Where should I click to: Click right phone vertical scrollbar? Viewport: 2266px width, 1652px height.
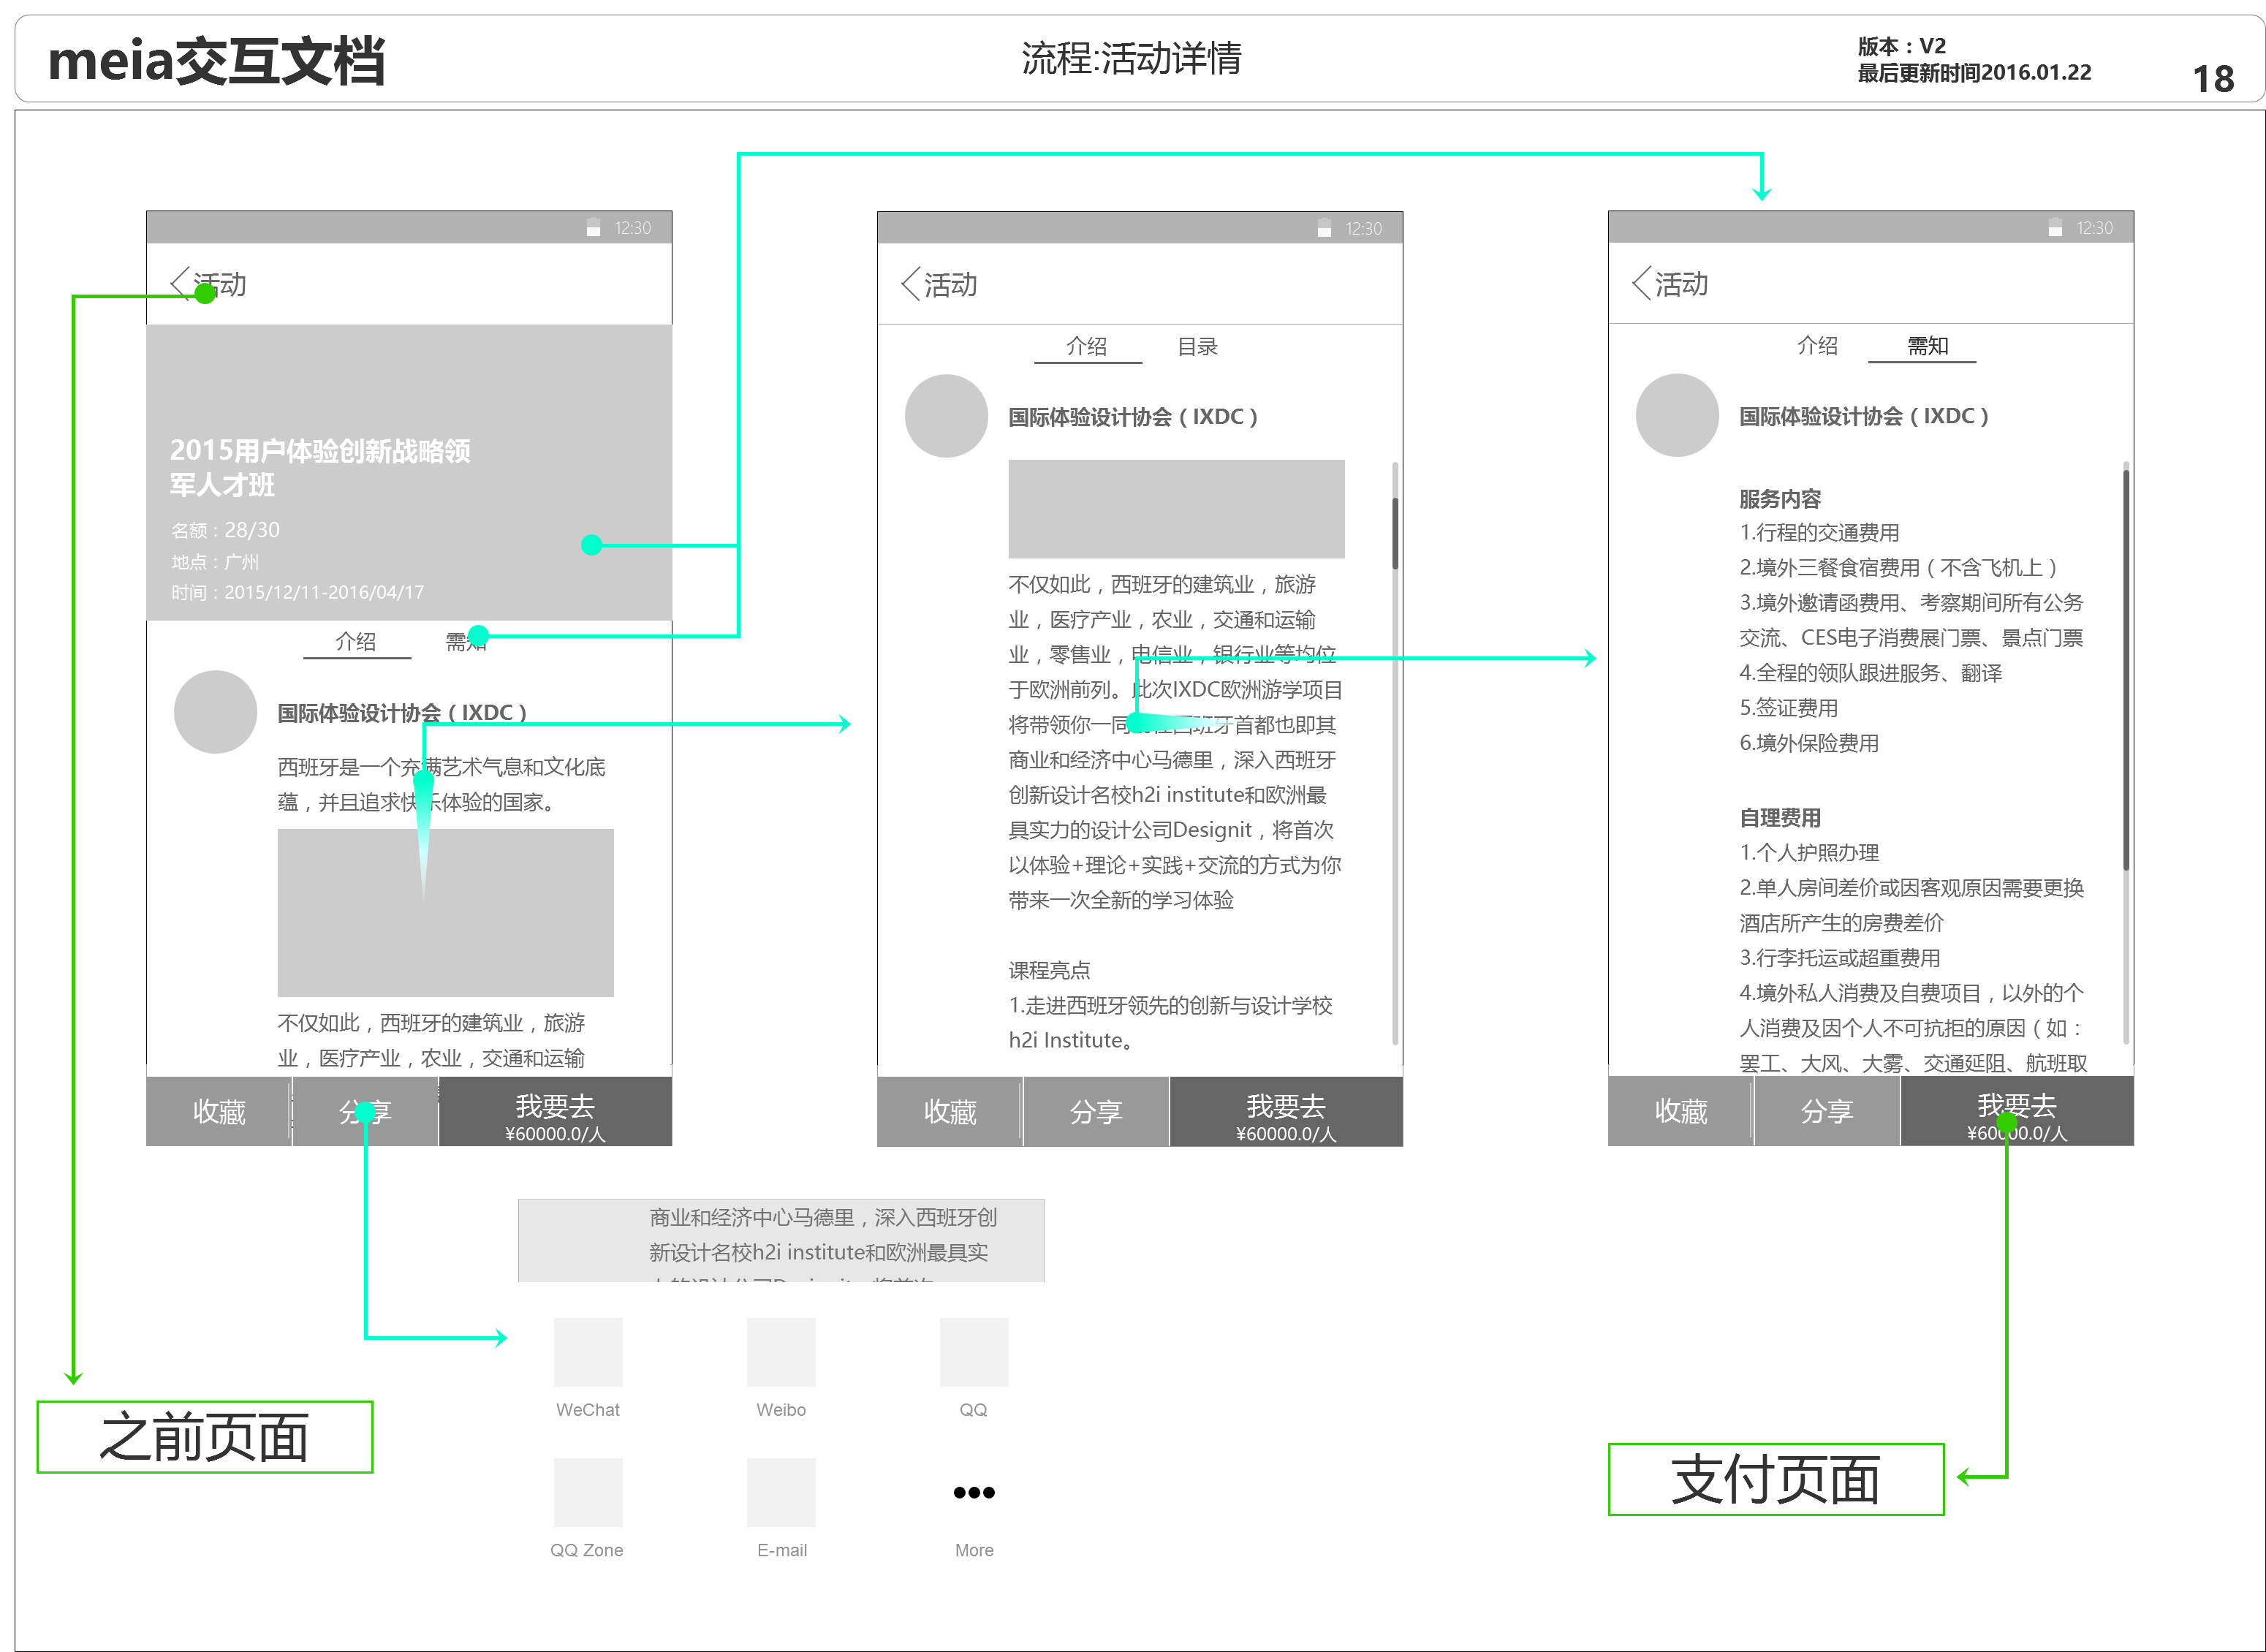click(2126, 752)
